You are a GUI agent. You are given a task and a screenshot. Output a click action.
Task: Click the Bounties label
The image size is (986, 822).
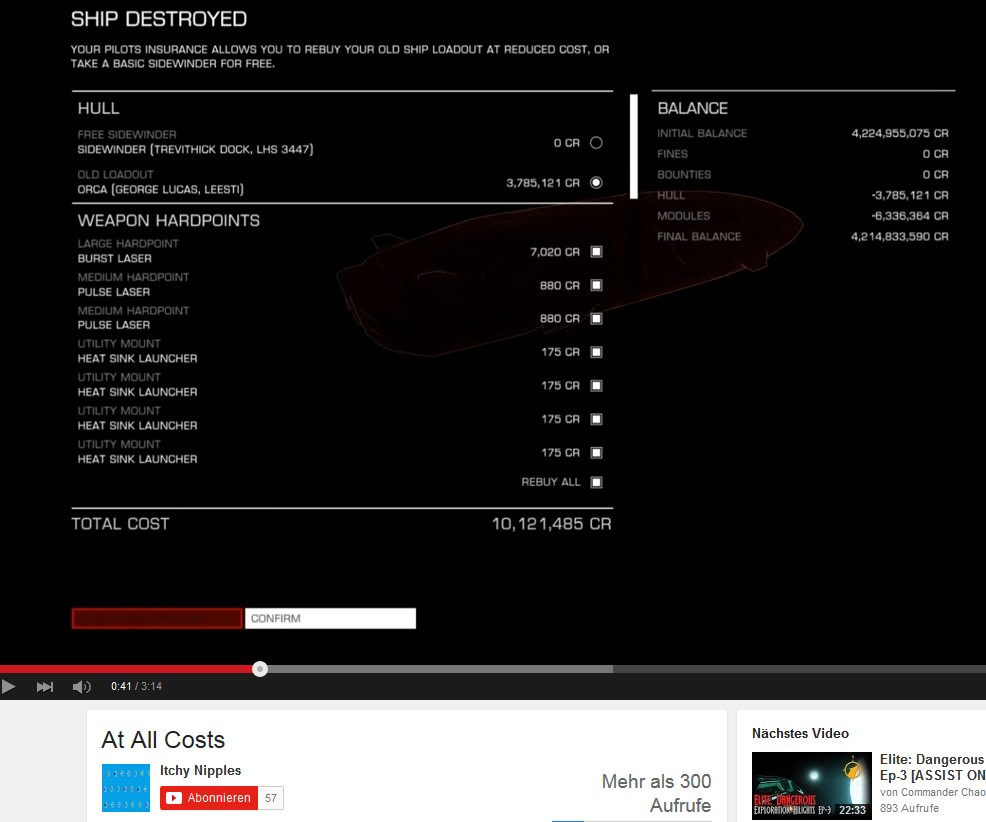coord(684,175)
